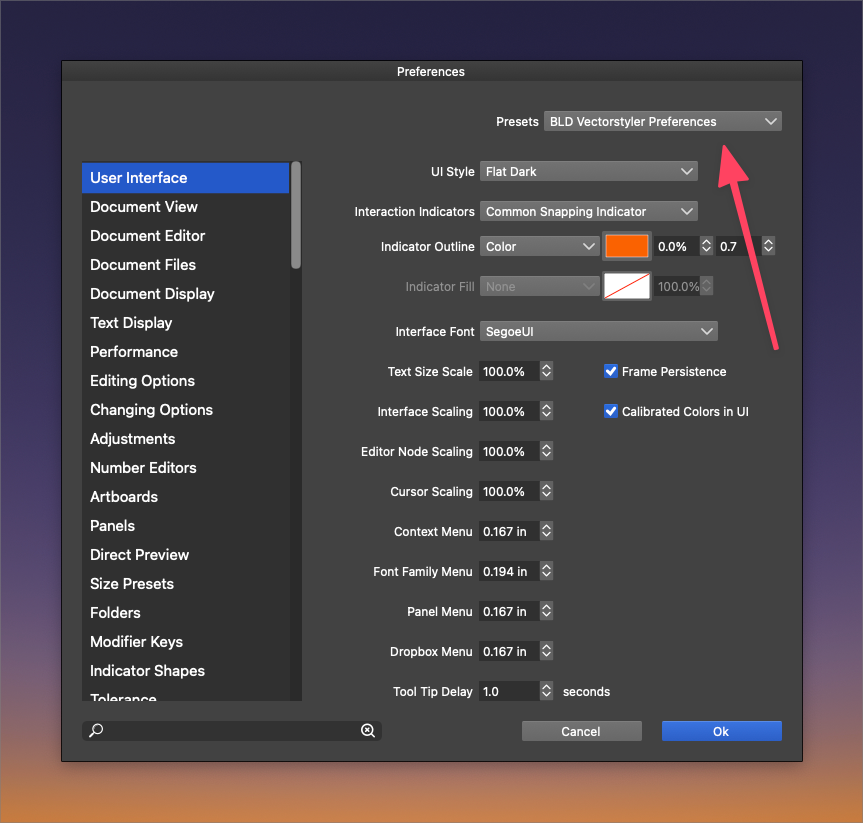Select Document View in the category list

point(144,207)
